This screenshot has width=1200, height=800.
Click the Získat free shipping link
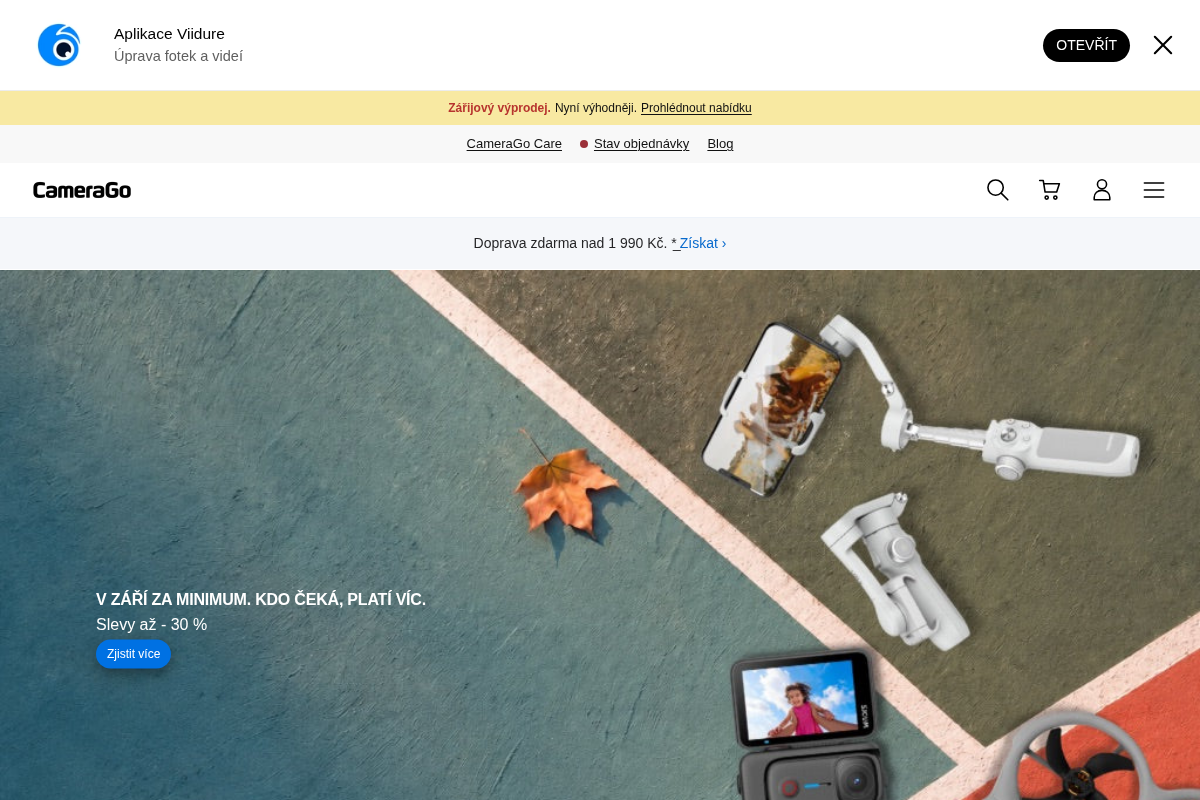pos(702,243)
